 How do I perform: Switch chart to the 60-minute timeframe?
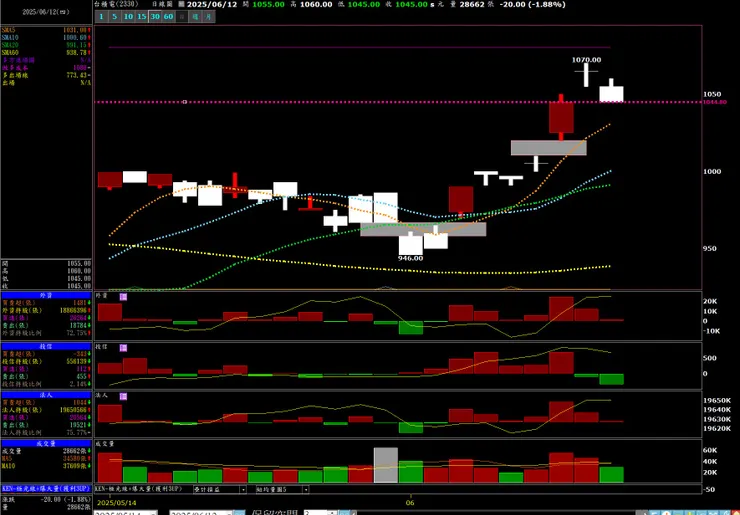point(168,17)
